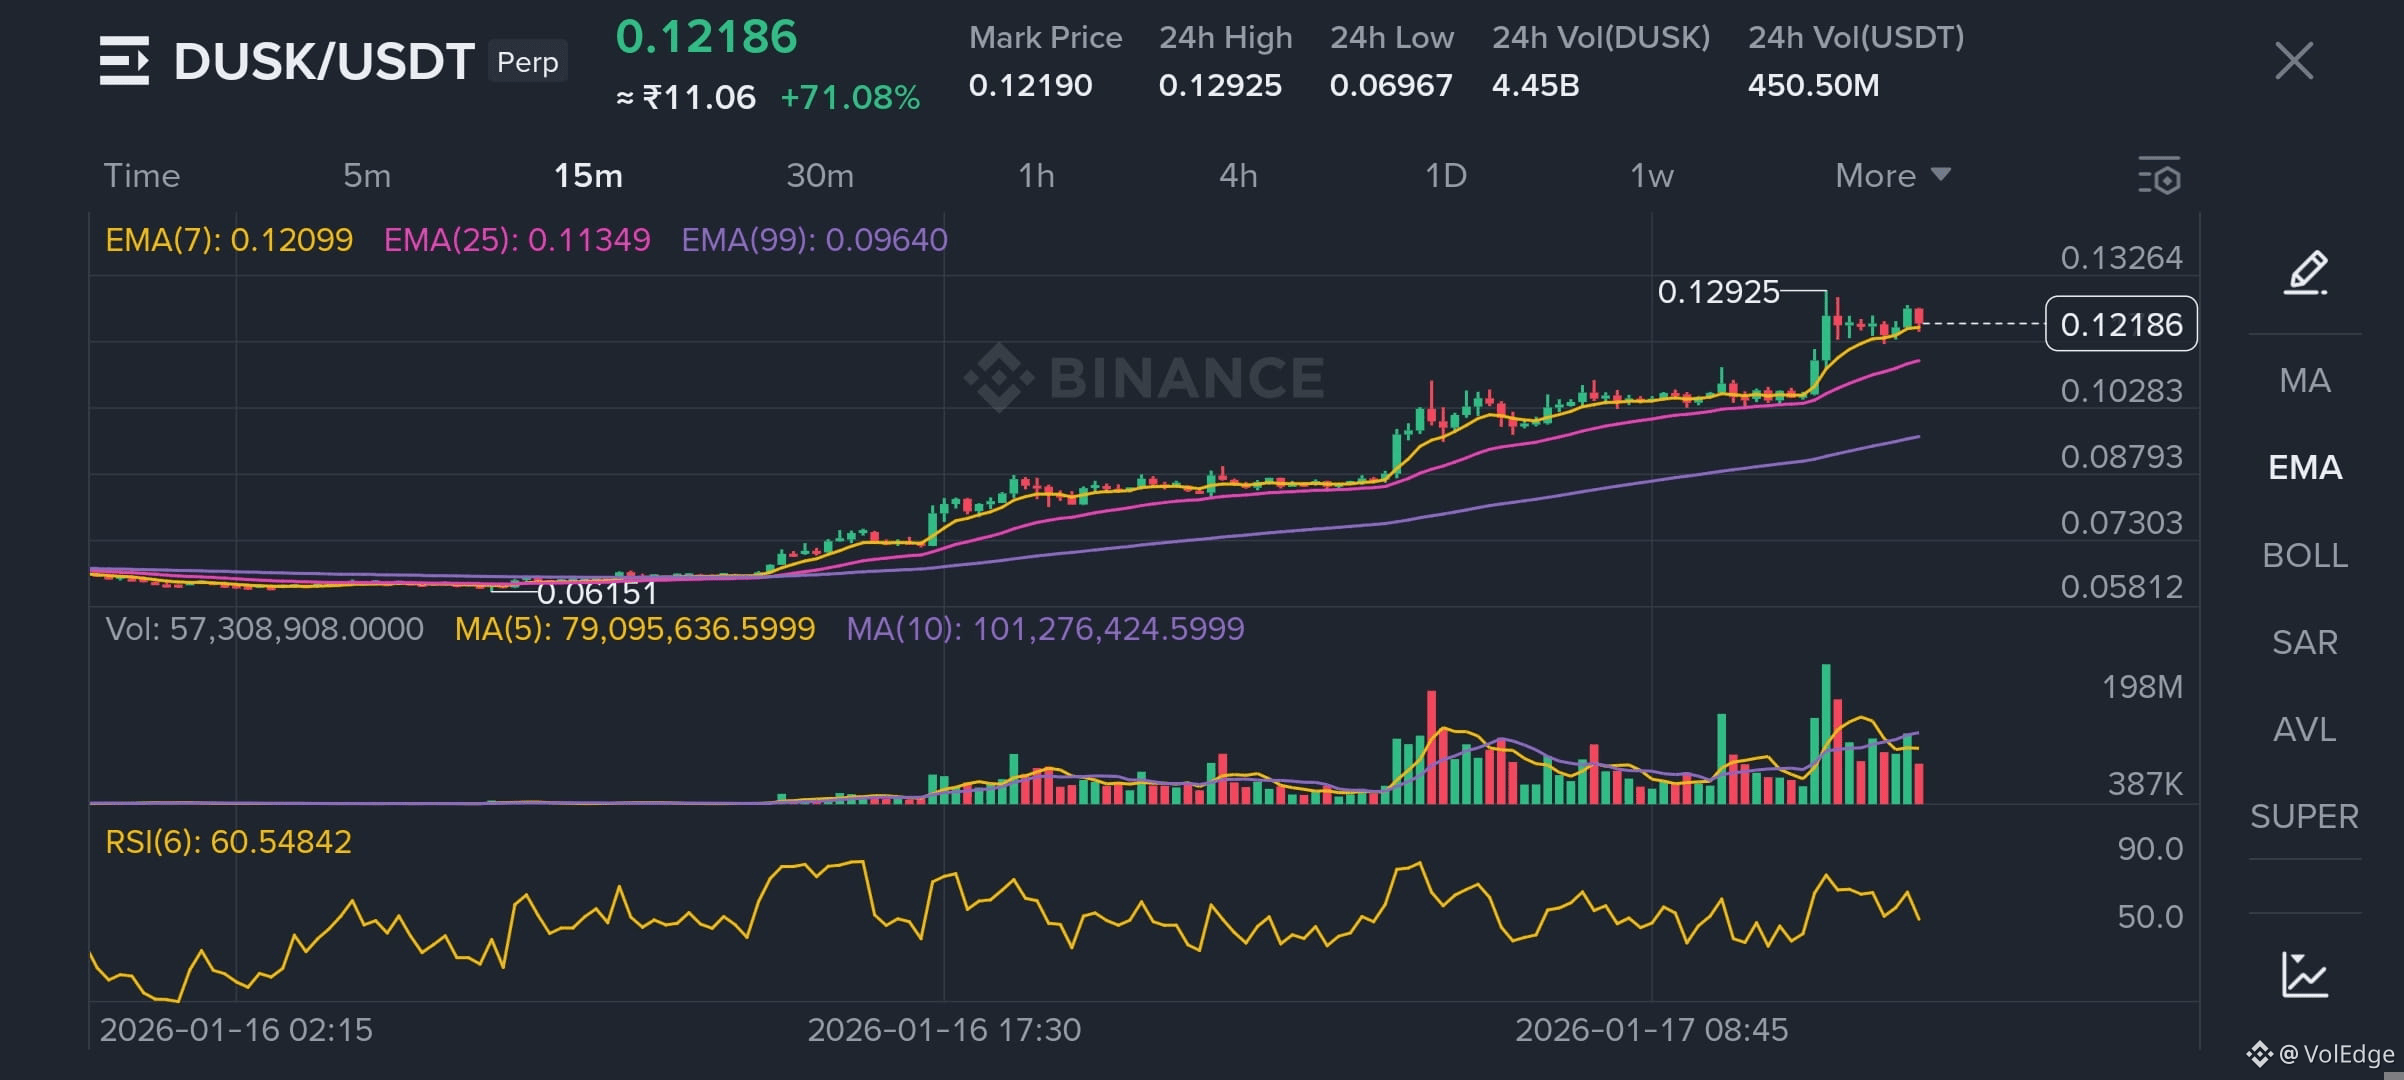Click the 0.13264 price axis label
The height and width of the screenshot is (1080, 2404).
coord(2121,258)
